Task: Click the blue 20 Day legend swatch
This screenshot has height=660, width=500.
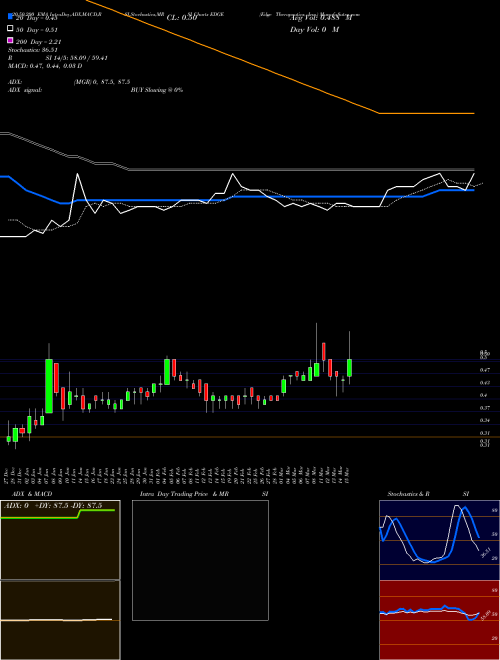Action: click(x=10, y=17)
